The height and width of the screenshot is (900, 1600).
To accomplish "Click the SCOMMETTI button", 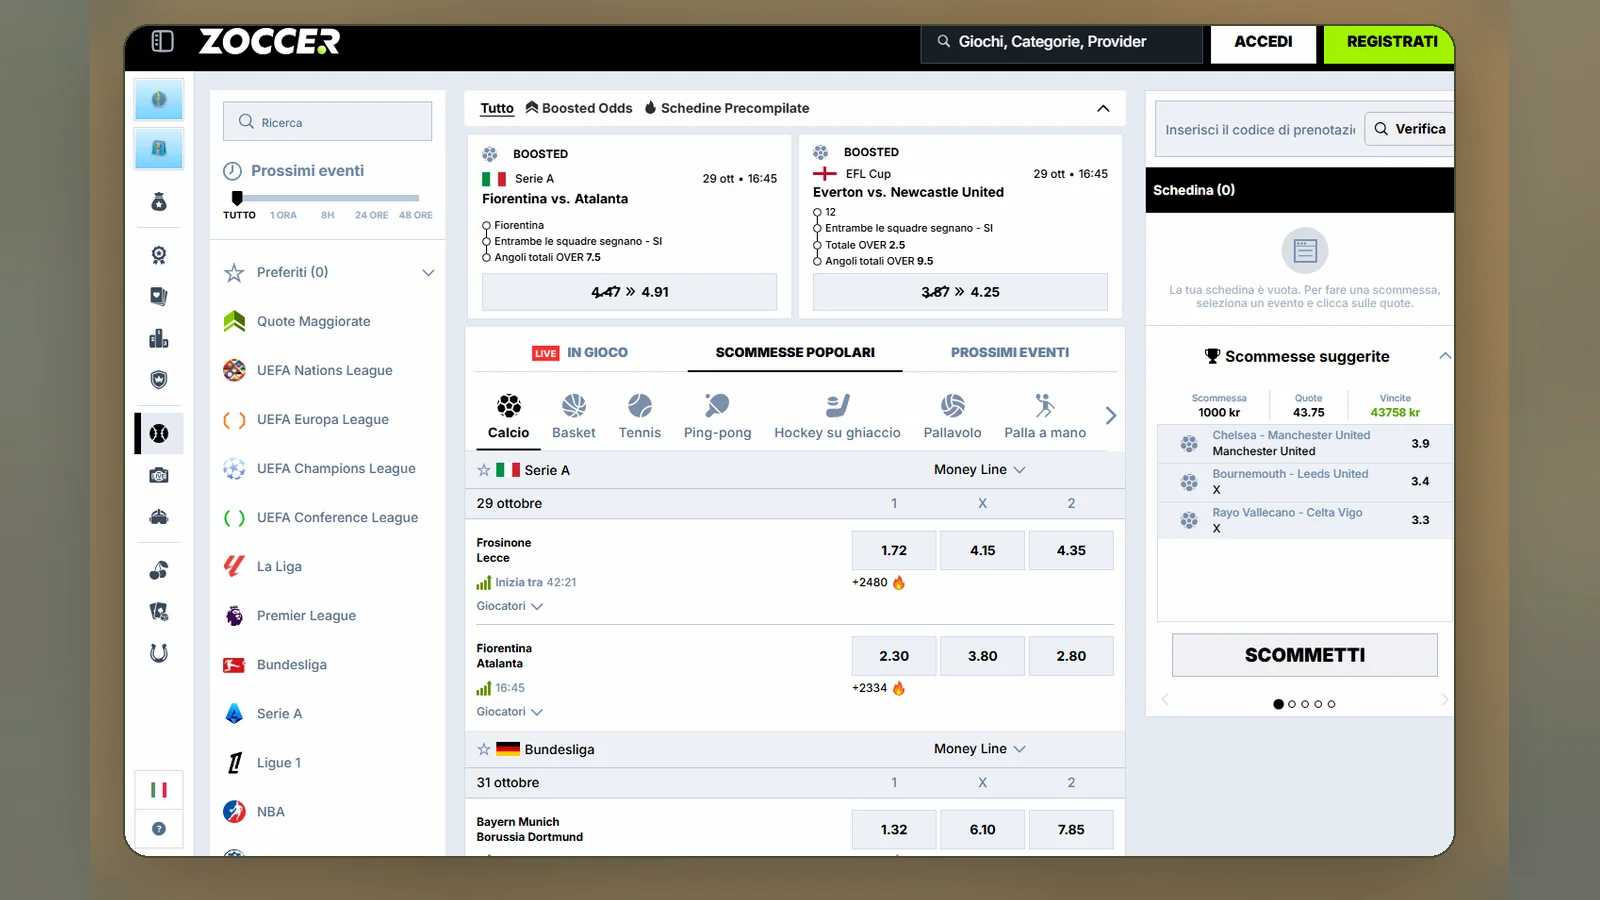I will [x=1305, y=655].
